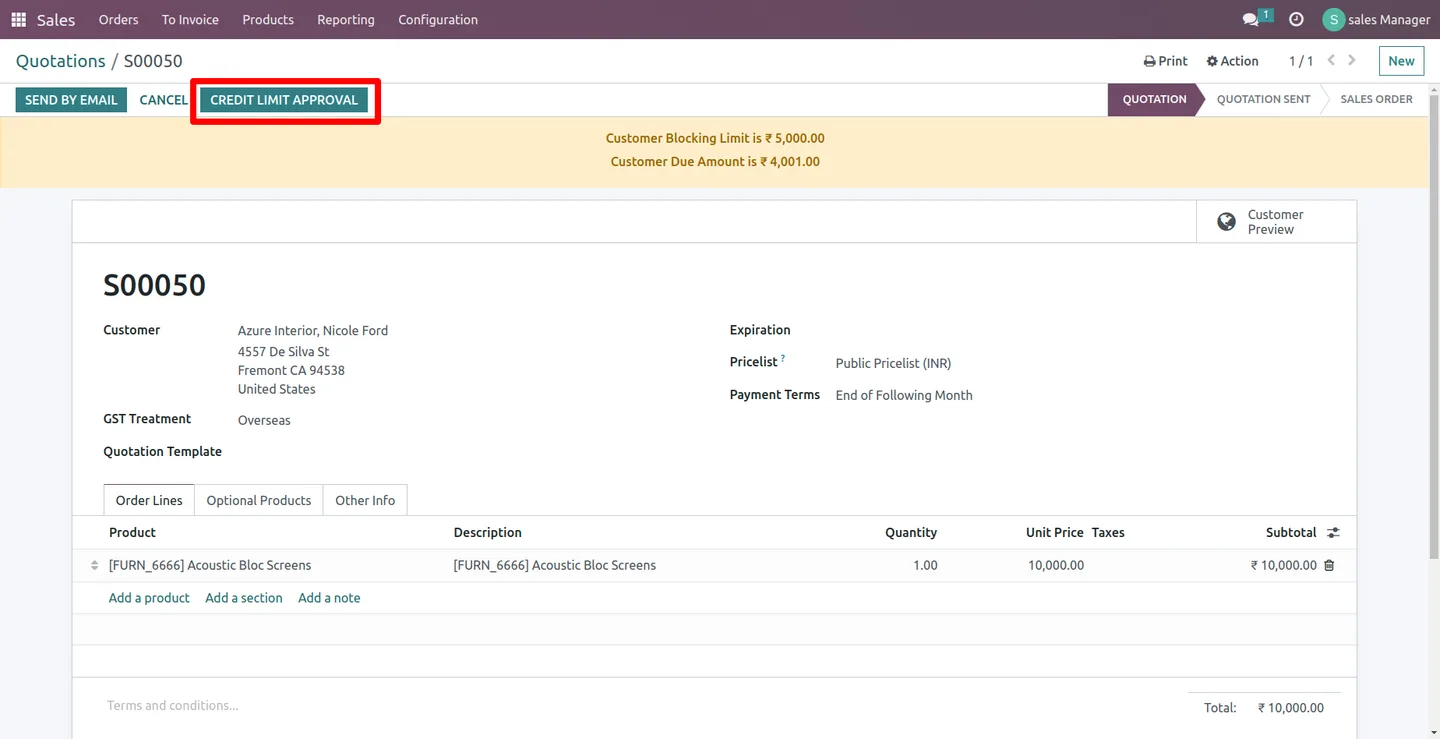Click the Taxes column header

pyautogui.click(x=1108, y=533)
